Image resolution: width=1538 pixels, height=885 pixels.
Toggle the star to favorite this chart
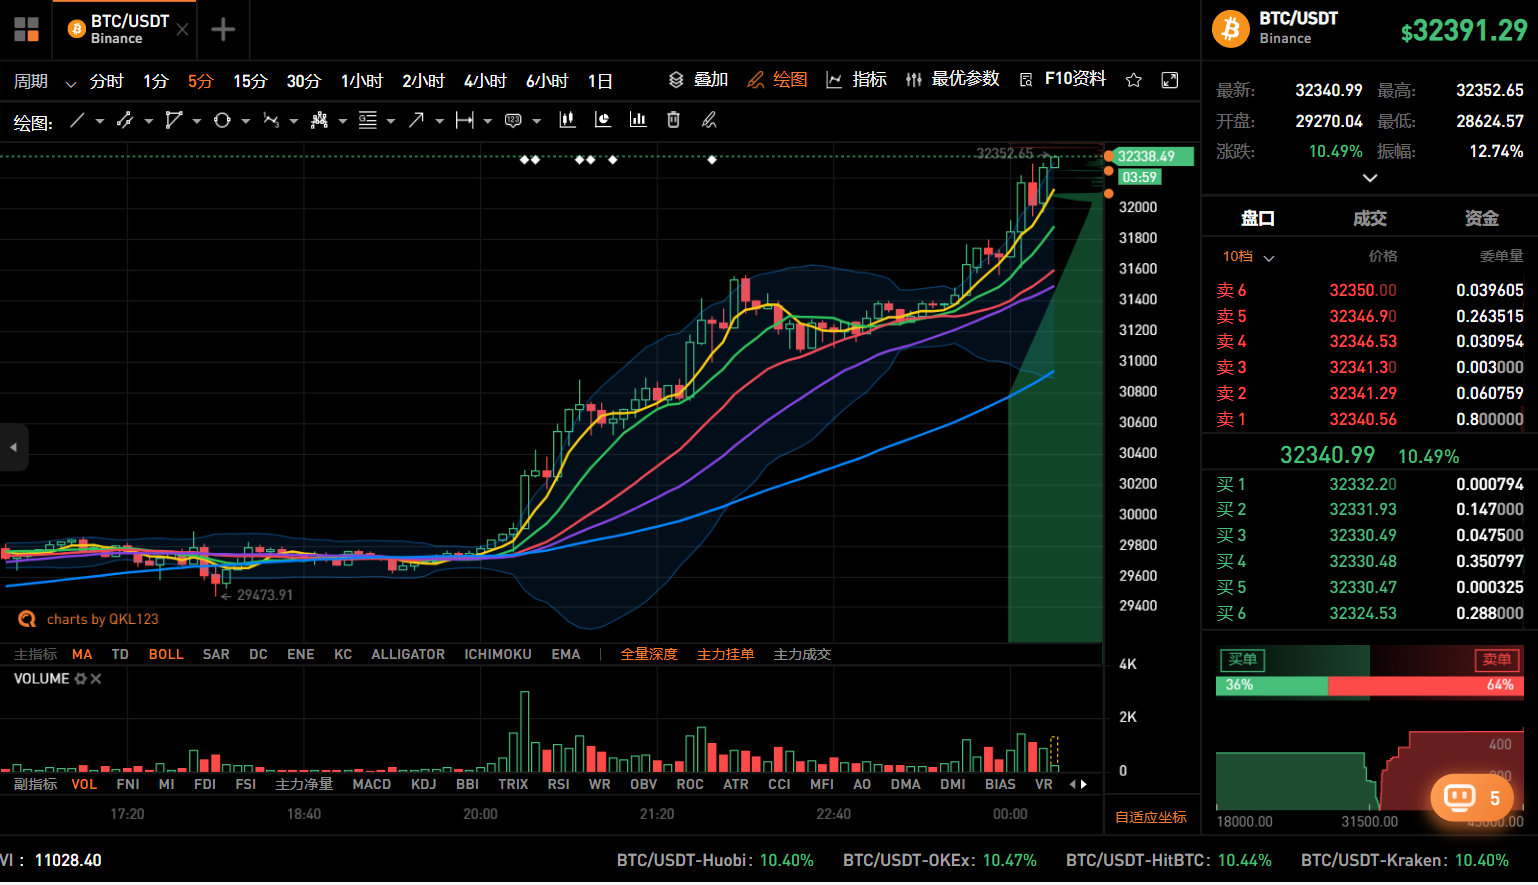tap(1133, 80)
